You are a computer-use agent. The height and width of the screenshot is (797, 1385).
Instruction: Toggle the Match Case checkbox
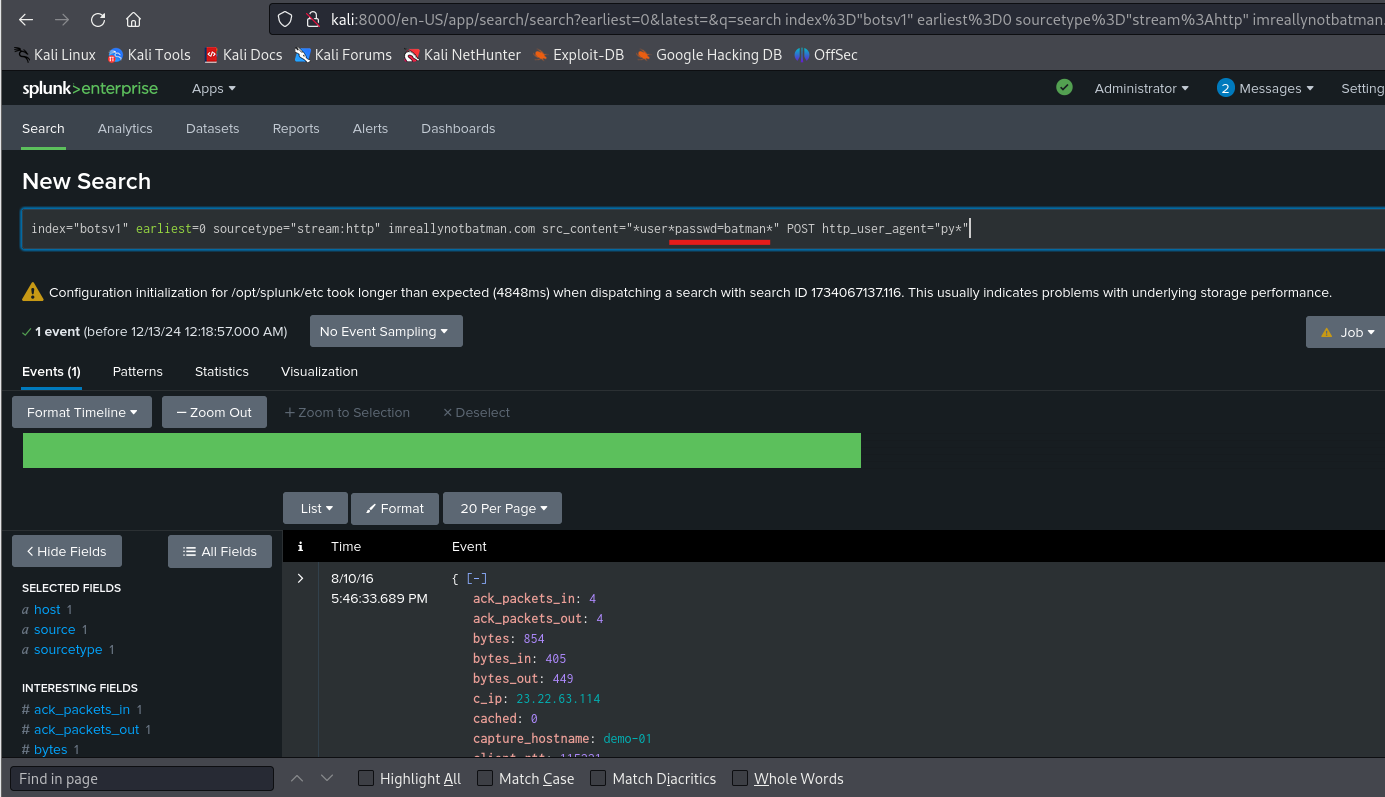[485, 778]
